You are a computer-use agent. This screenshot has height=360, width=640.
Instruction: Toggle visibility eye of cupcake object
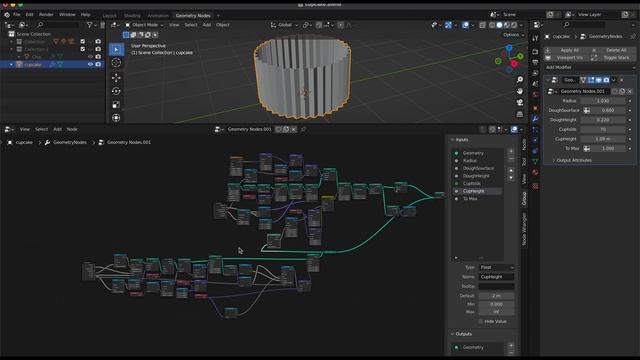[x=90, y=64]
